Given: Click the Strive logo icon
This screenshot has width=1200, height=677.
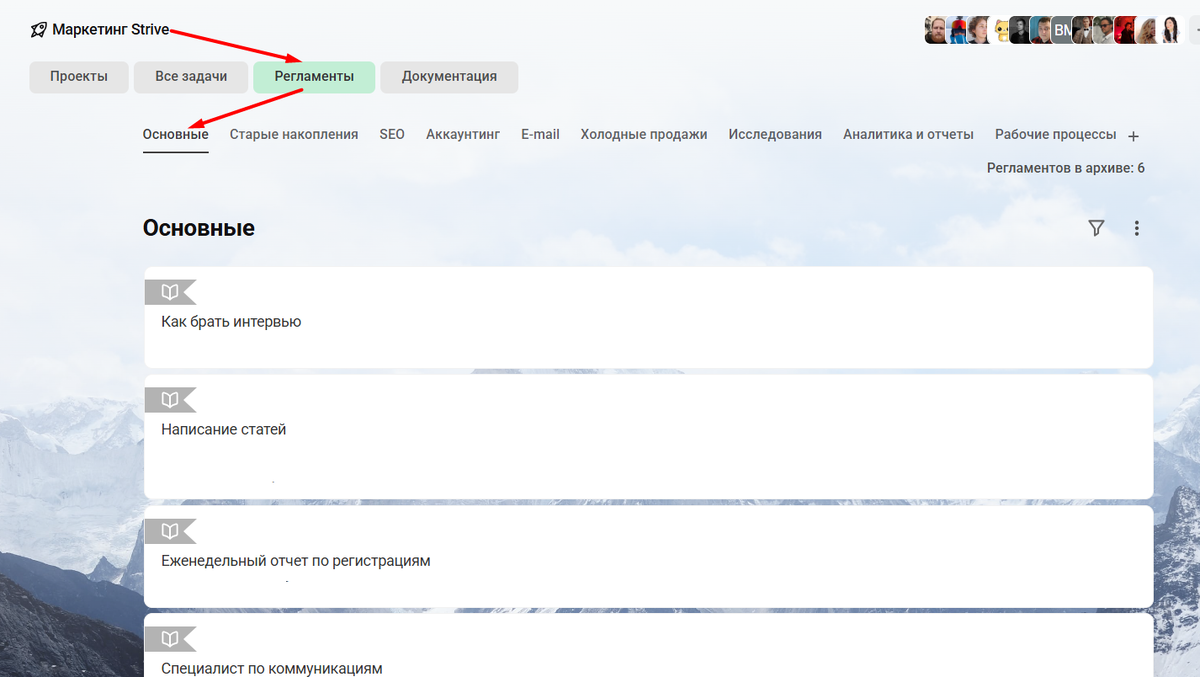Looking at the screenshot, I should [38, 29].
